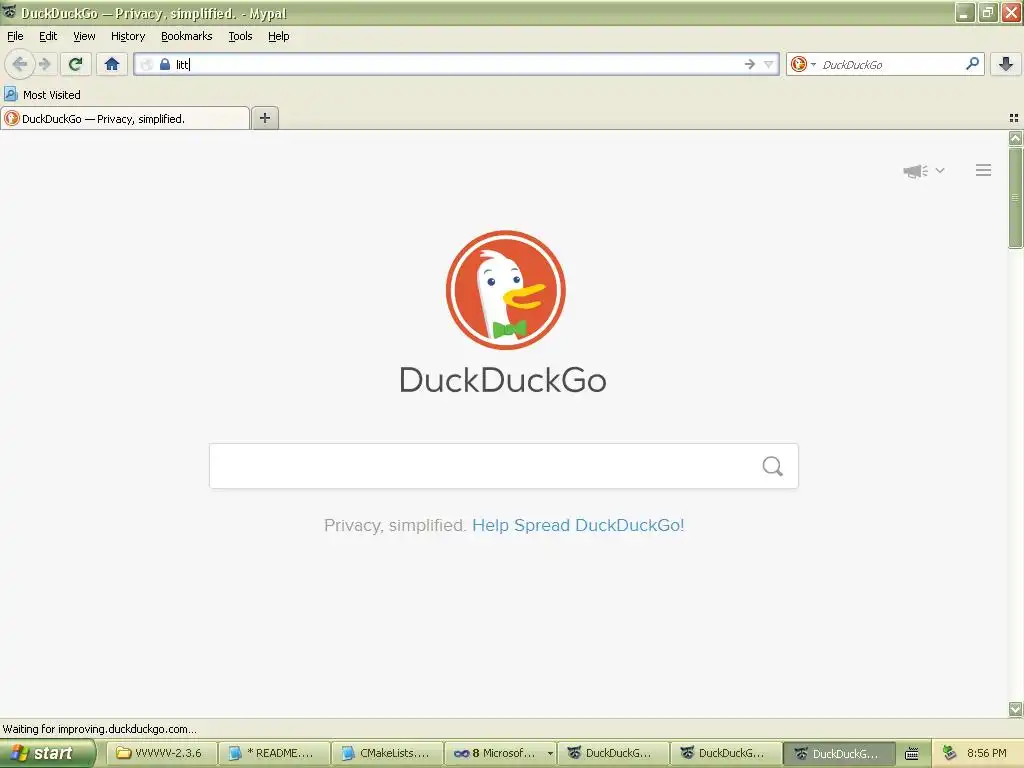Open the address bar history dropdown
This screenshot has width=1024, height=768.
tap(769, 64)
